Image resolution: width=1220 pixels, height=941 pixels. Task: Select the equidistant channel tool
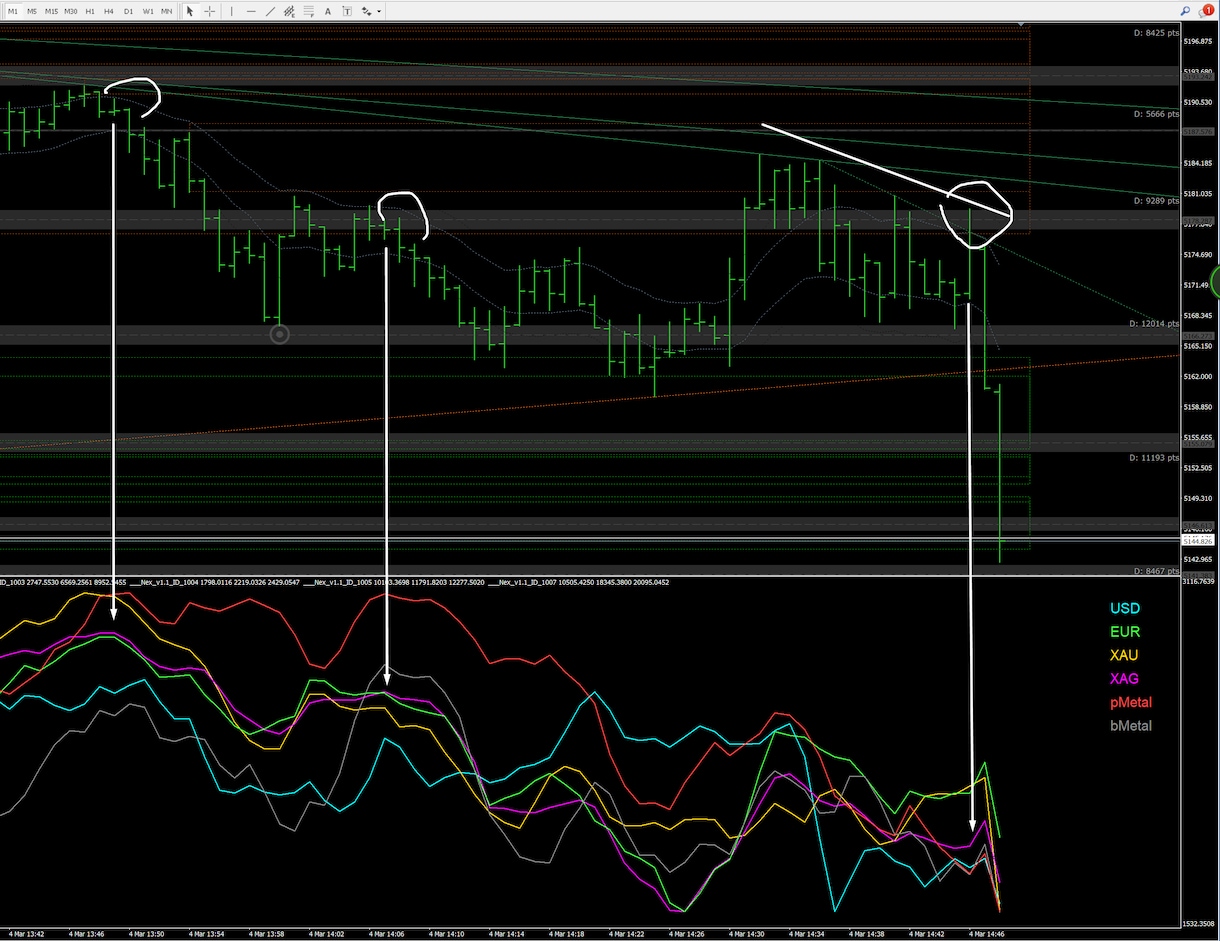[x=289, y=11]
